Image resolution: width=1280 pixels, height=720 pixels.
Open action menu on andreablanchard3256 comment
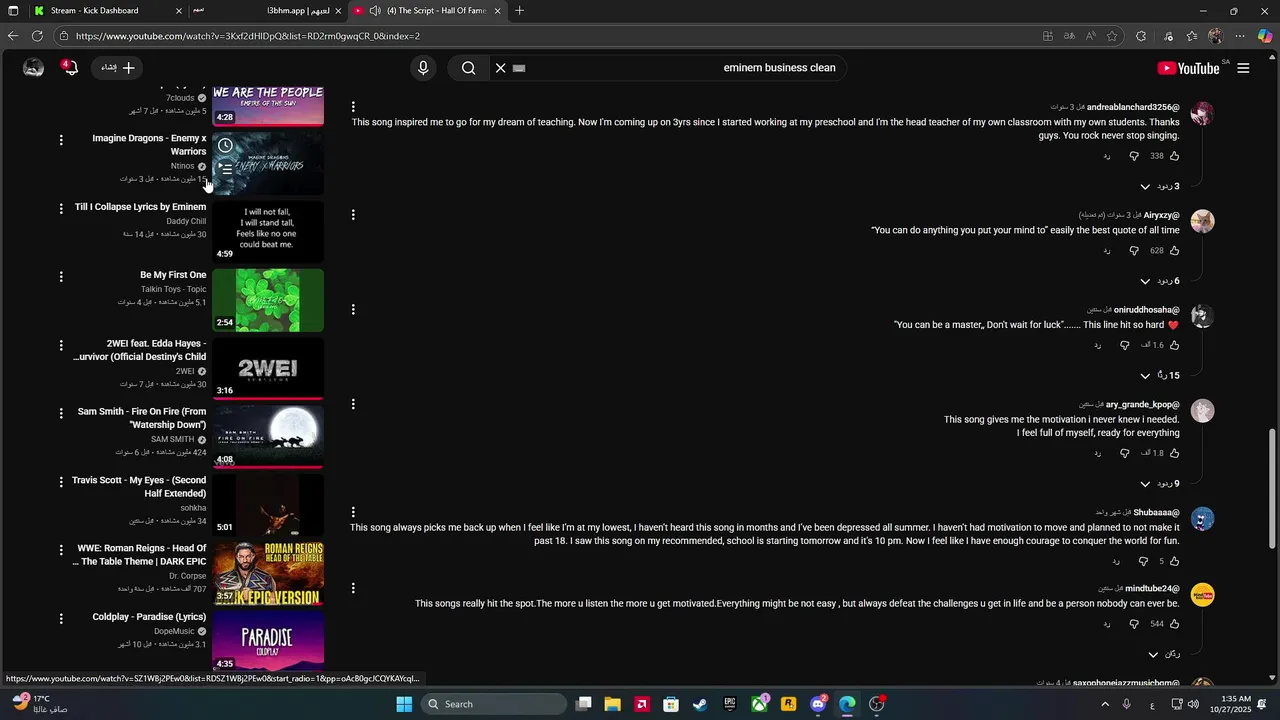353,107
